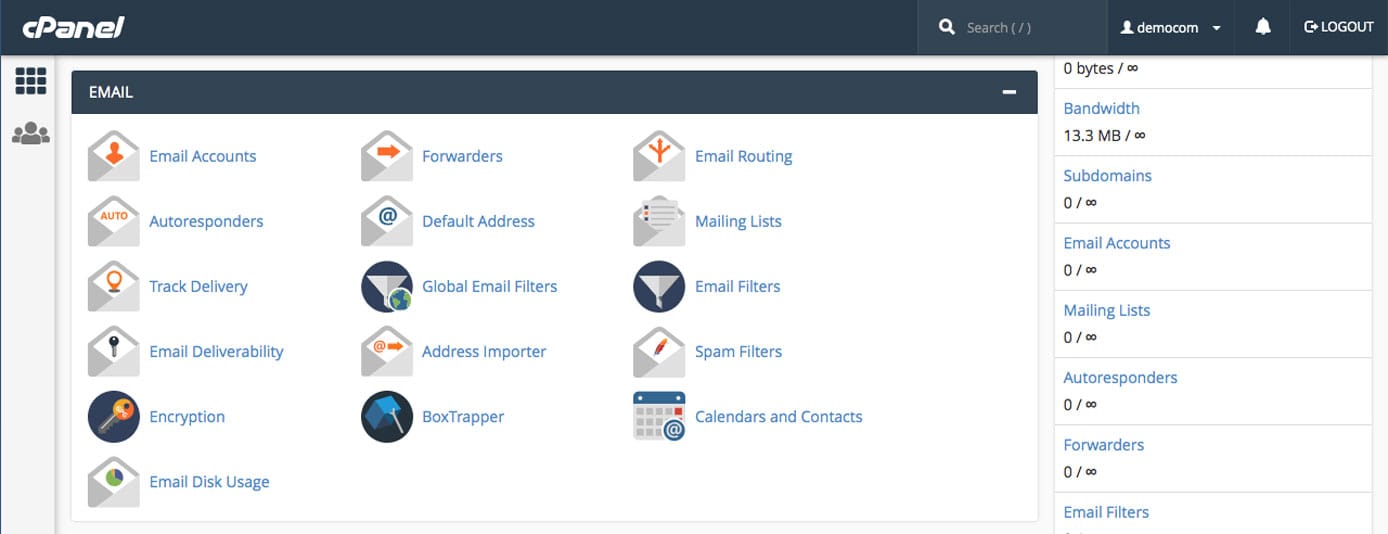Click the Email Disk Usage pie icon
Screen dimensions: 1388x534
pyautogui.click(x=113, y=481)
